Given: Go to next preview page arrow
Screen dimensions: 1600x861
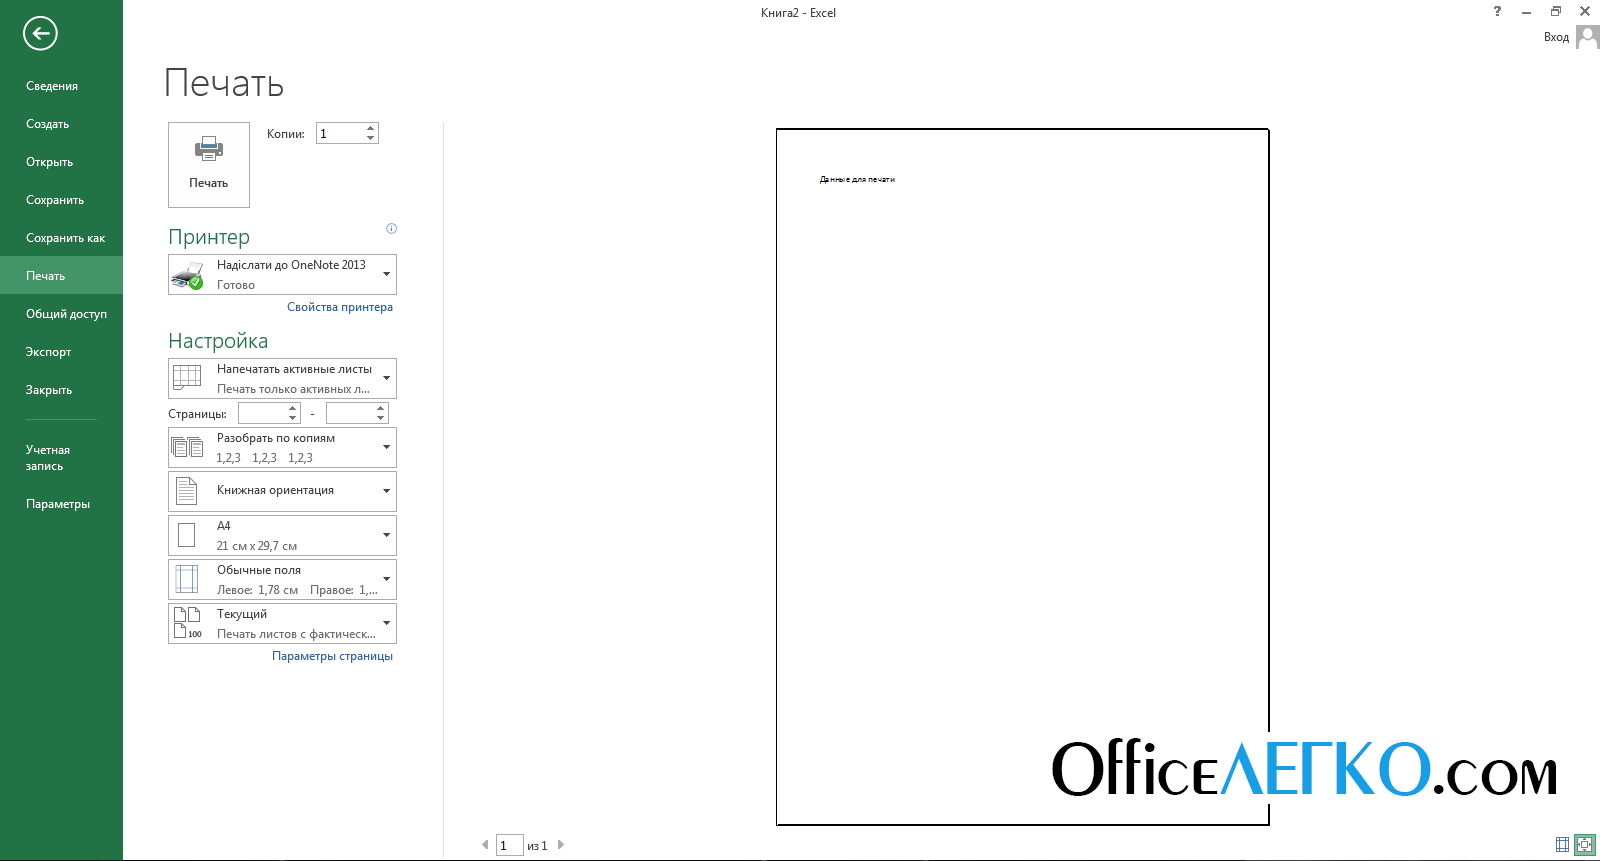Looking at the screenshot, I should (x=561, y=845).
